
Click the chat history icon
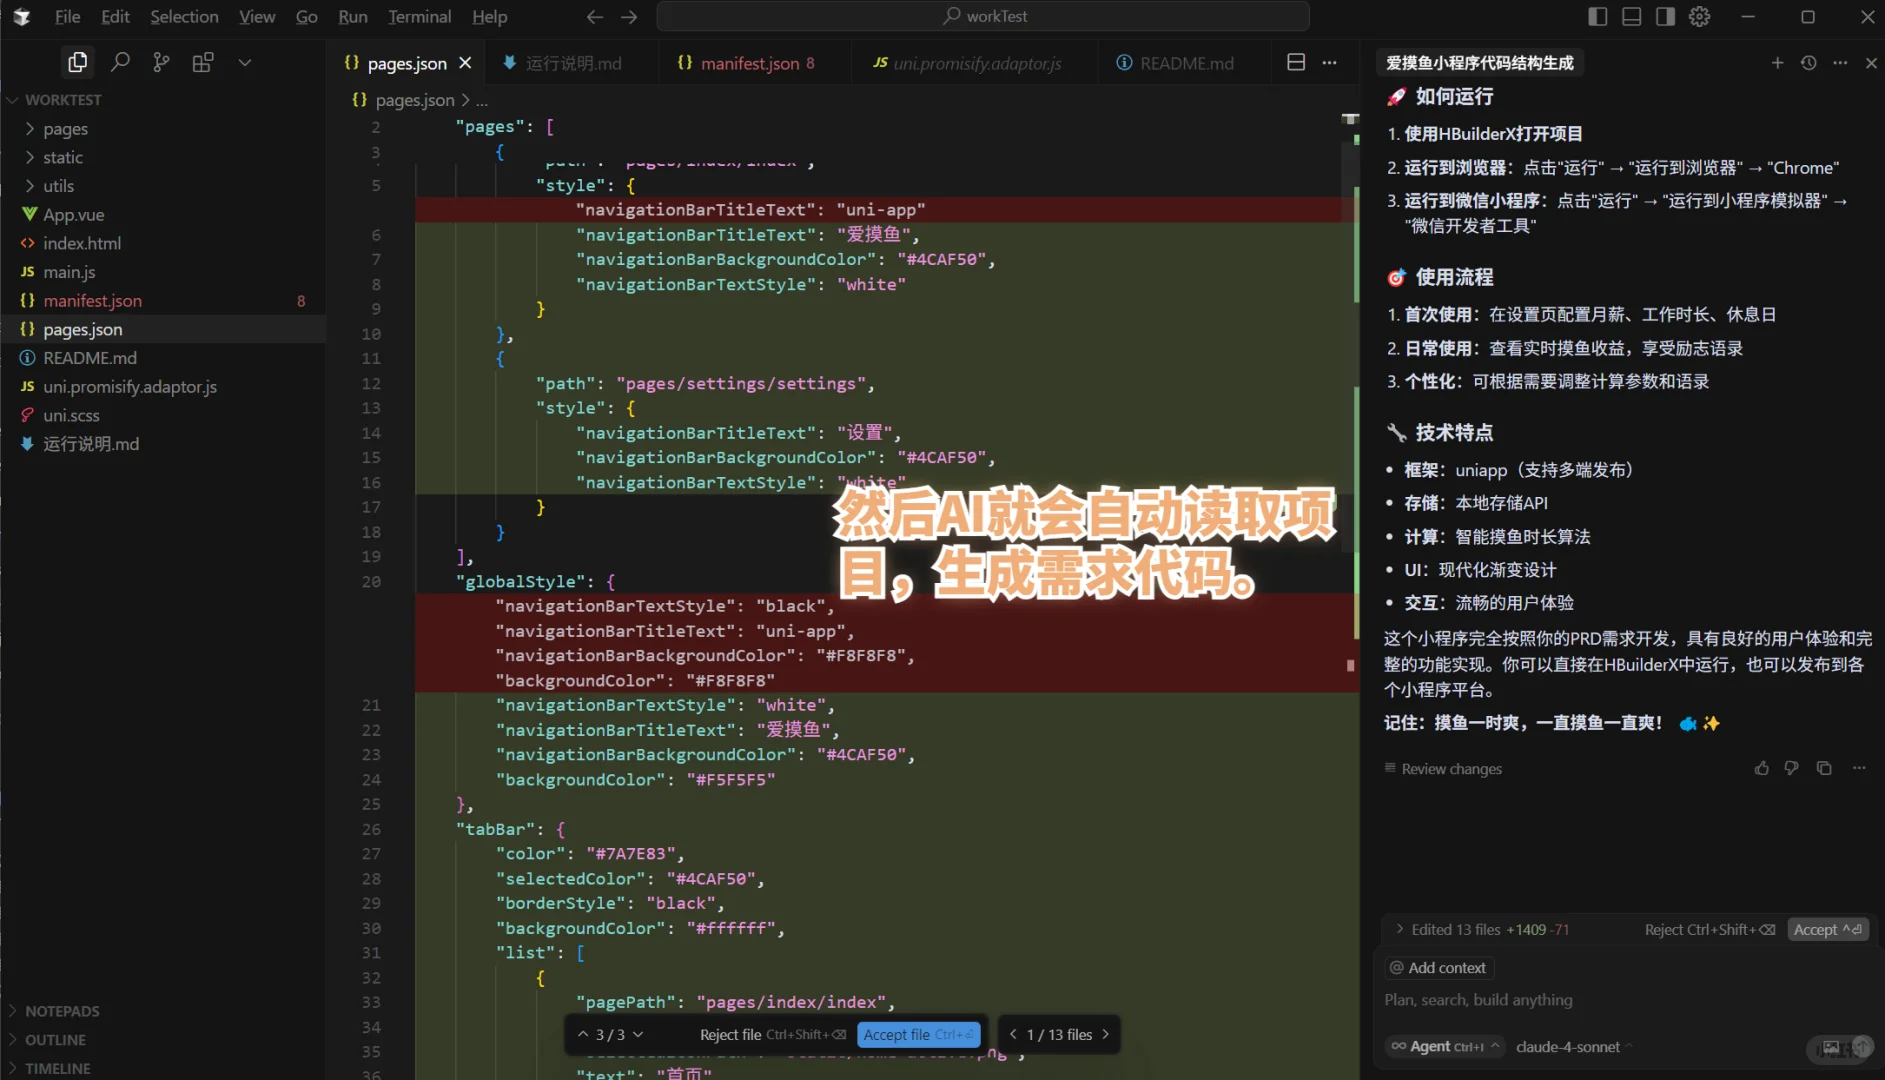[x=1808, y=62]
